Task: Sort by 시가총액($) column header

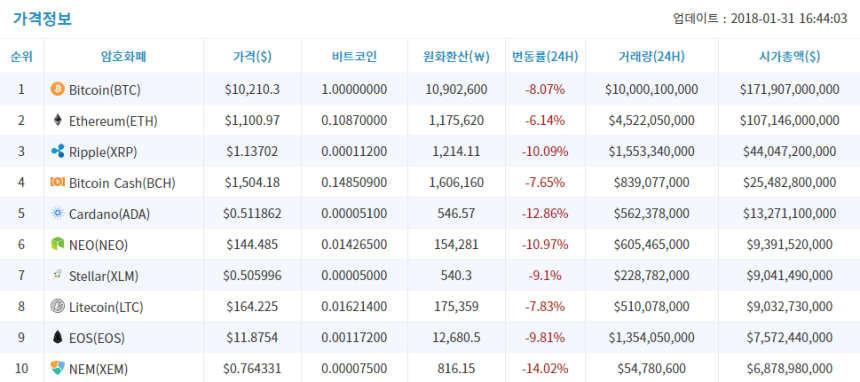Action: point(789,56)
